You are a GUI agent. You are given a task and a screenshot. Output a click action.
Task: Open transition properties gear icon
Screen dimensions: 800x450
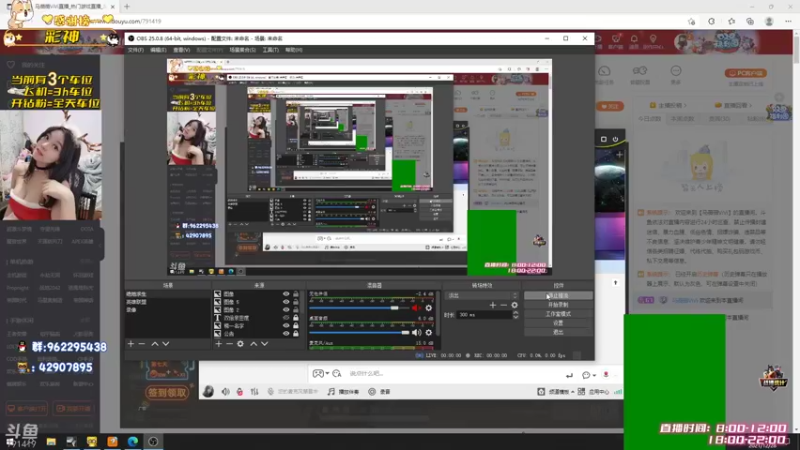pos(514,305)
